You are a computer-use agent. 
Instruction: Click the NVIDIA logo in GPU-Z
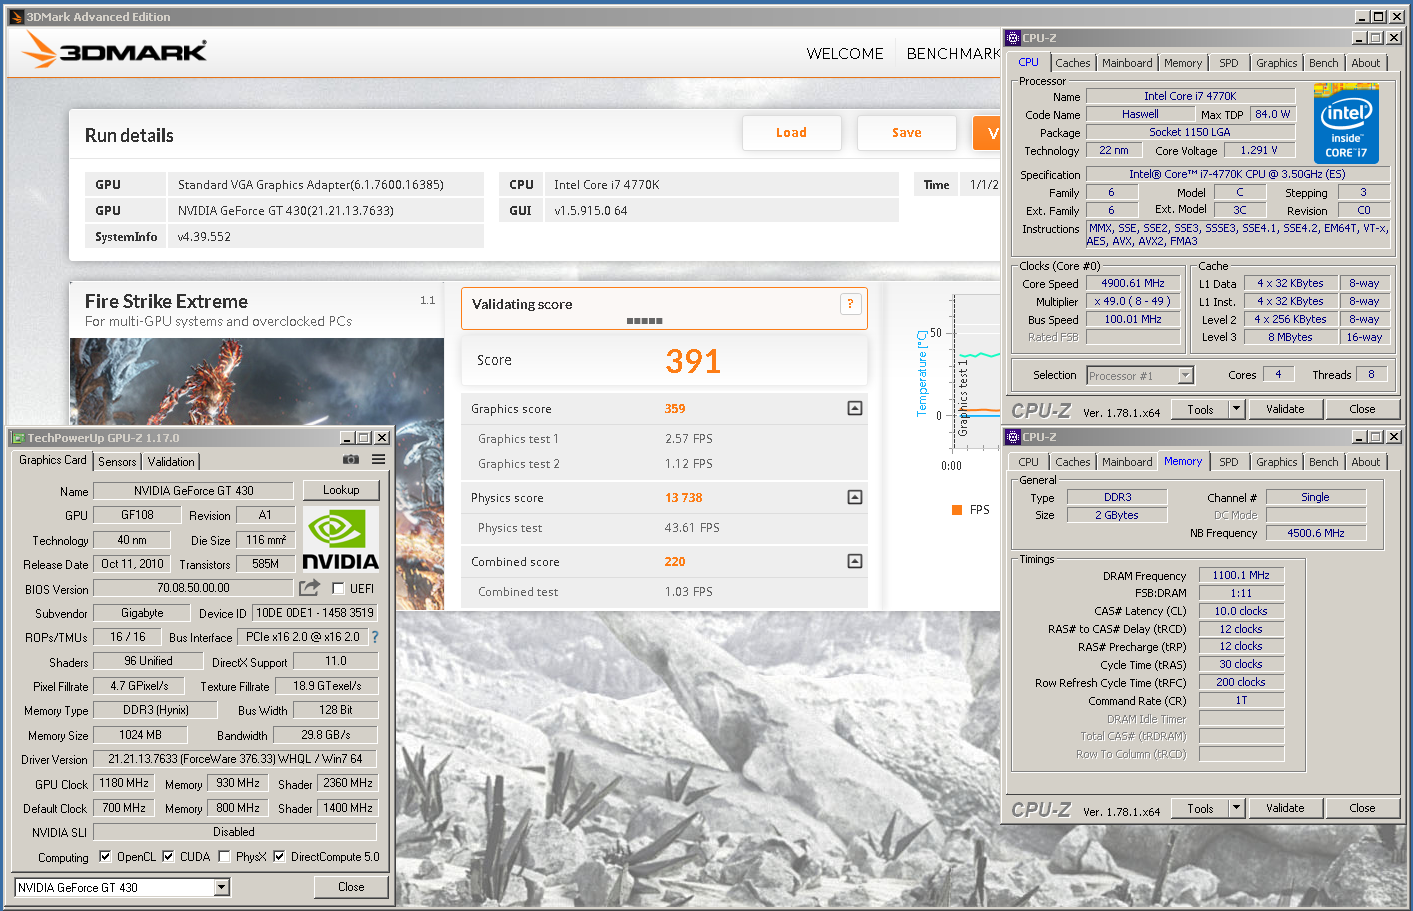tap(340, 540)
